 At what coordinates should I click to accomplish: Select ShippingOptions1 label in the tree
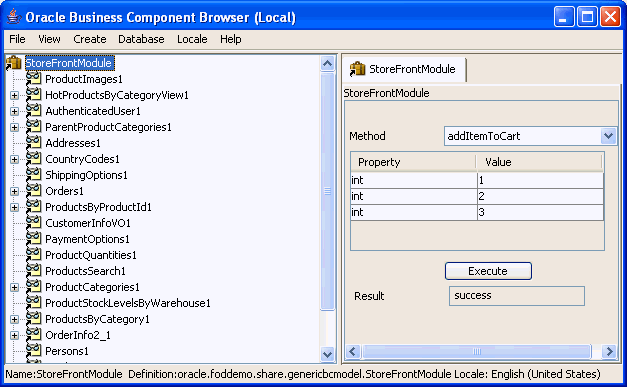coord(86,175)
